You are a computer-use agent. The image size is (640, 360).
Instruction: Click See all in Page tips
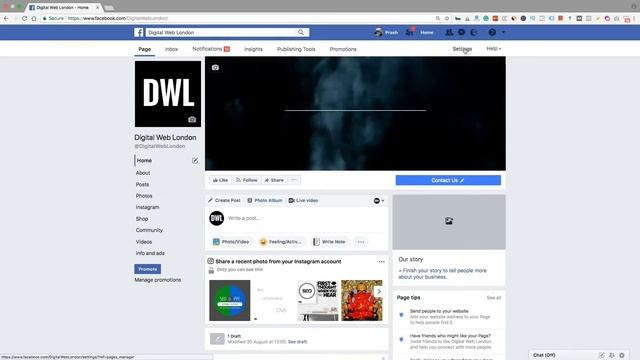[494, 298]
